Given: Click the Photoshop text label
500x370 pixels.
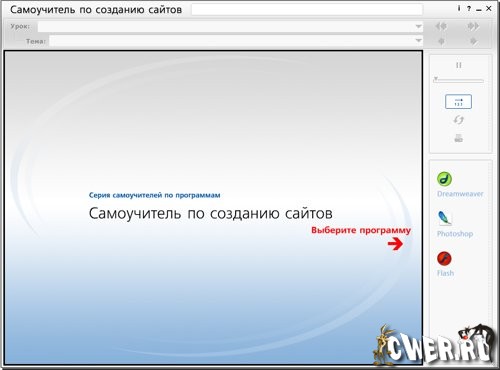Looking at the screenshot, I should click(x=455, y=234).
